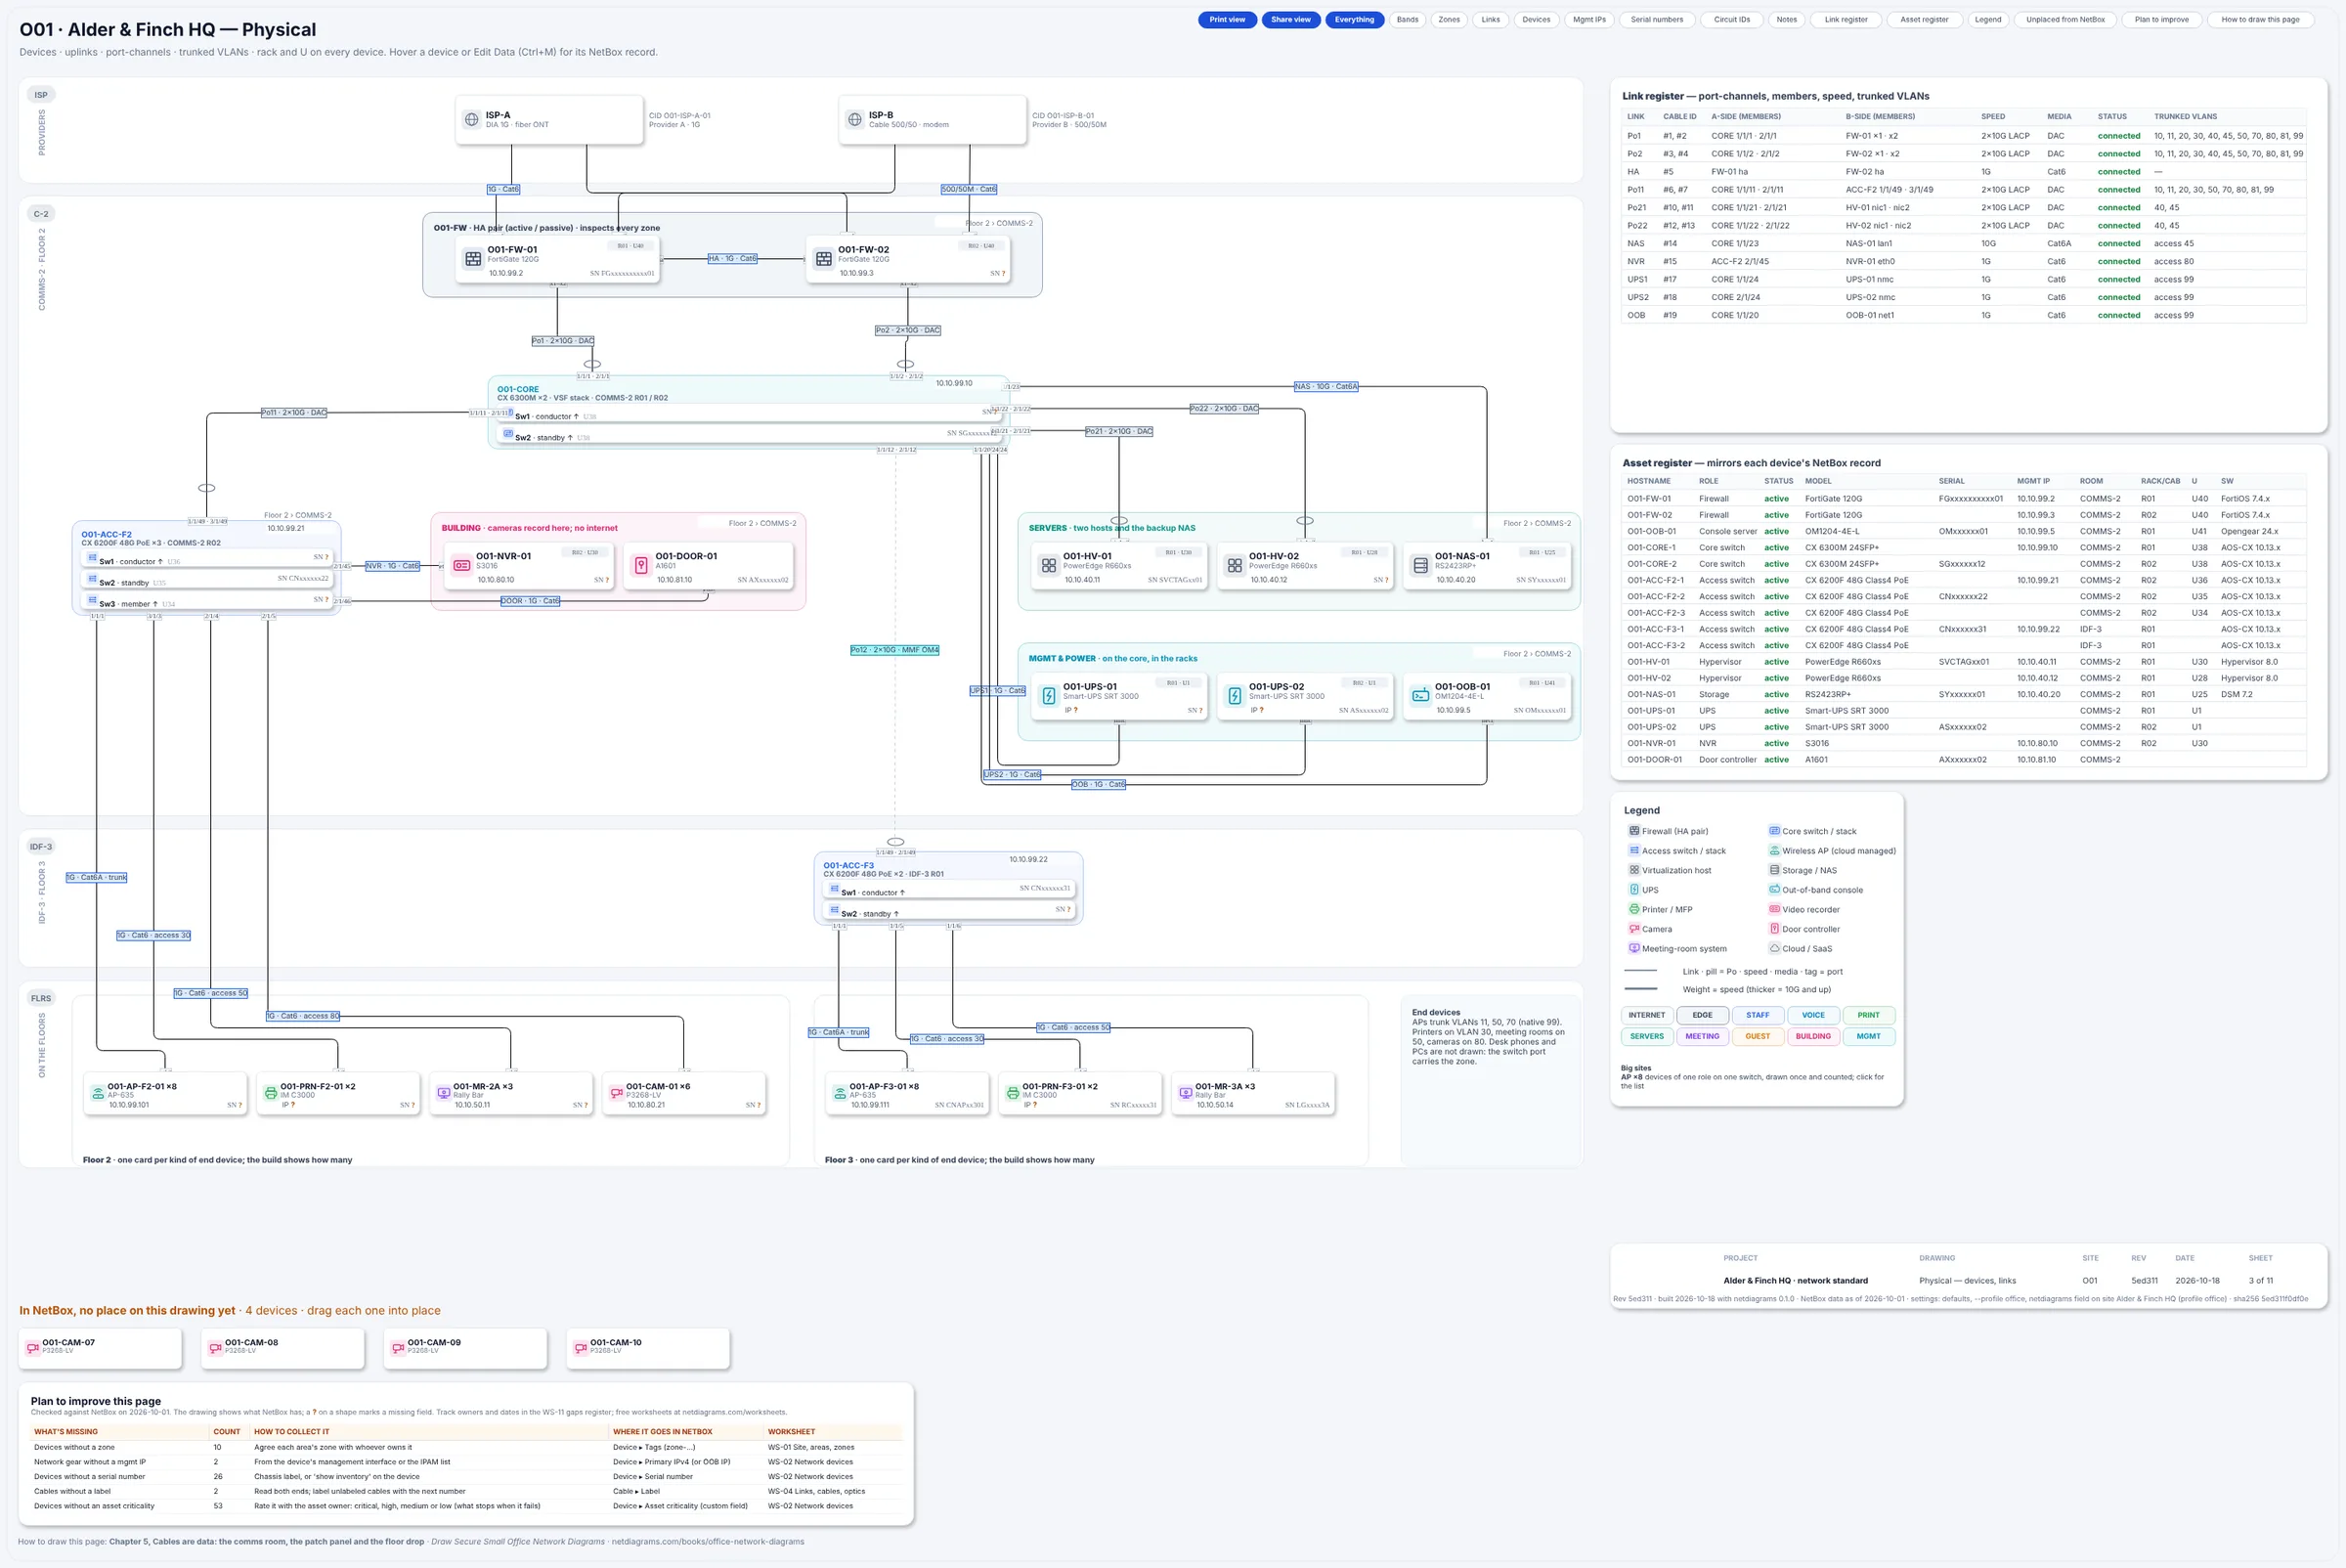Select the GUEST zone color chip

click(1757, 1036)
